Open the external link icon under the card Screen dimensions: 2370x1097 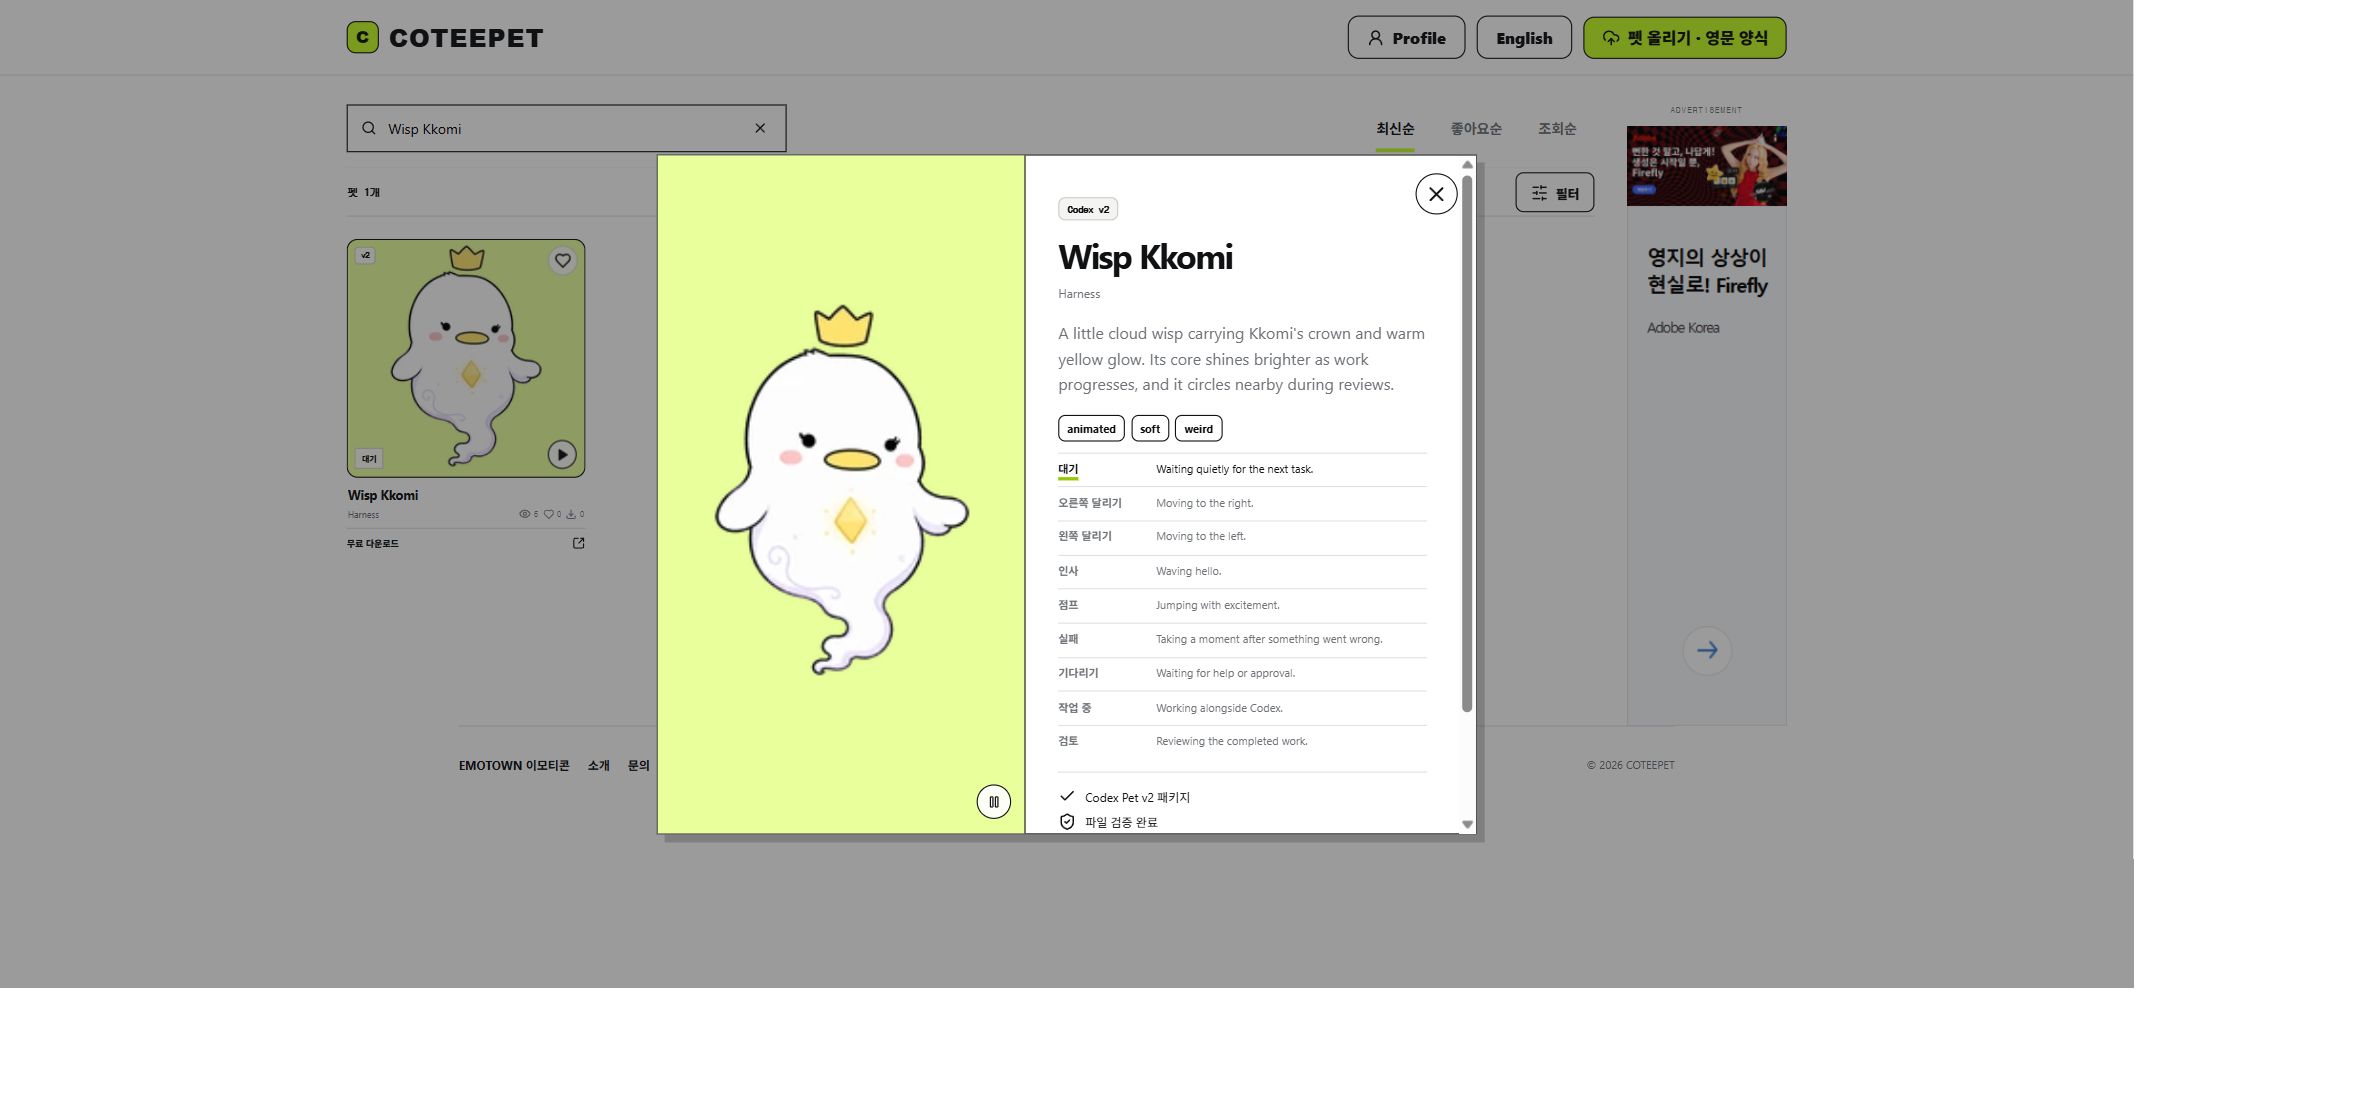click(578, 543)
